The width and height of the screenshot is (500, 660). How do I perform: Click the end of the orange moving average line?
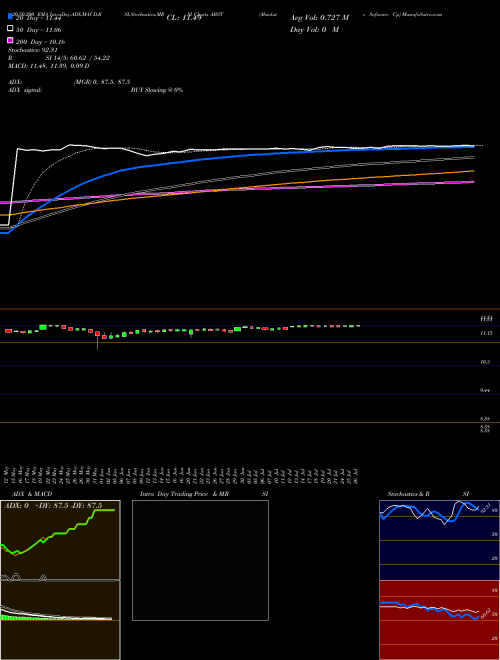473,171
